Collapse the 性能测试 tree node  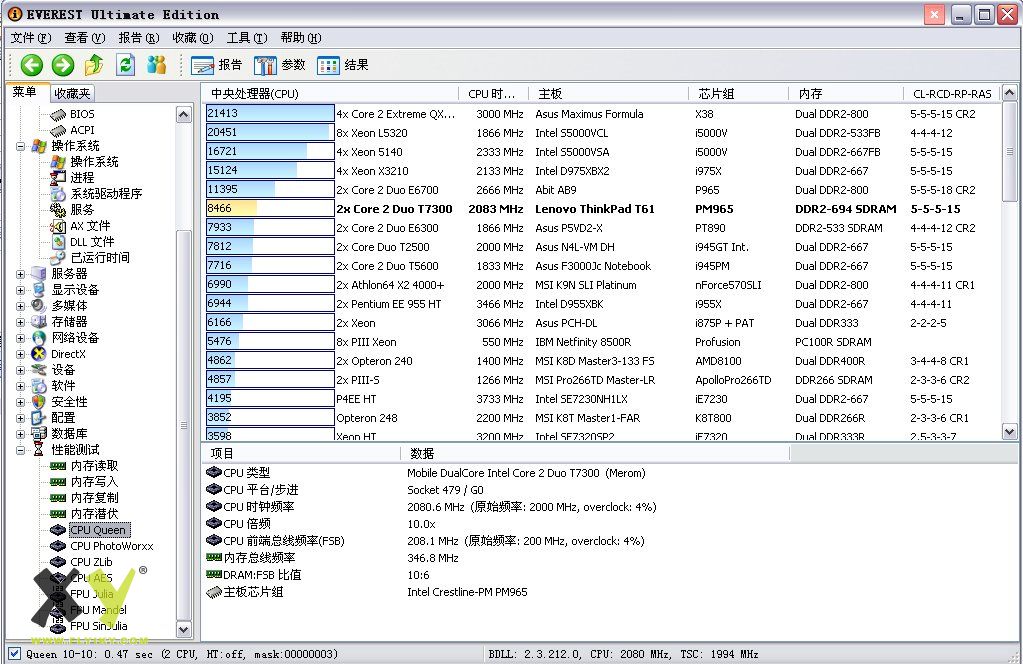(x=21, y=450)
